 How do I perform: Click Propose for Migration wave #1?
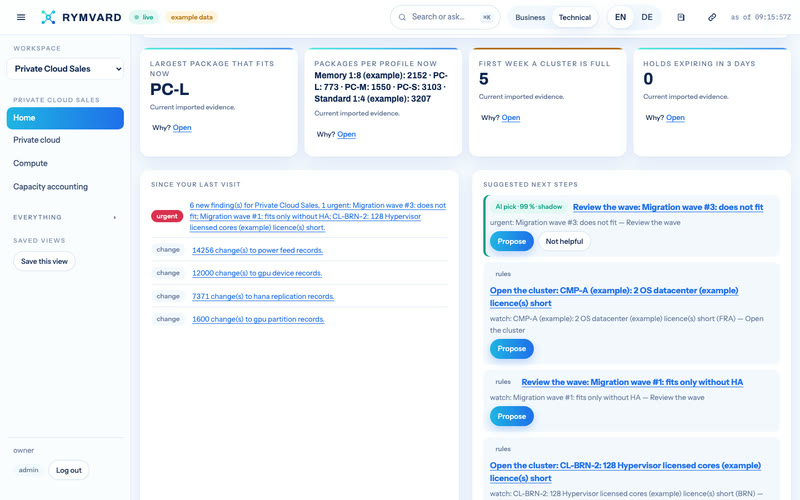pyautogui.click(x=512, y=416)
